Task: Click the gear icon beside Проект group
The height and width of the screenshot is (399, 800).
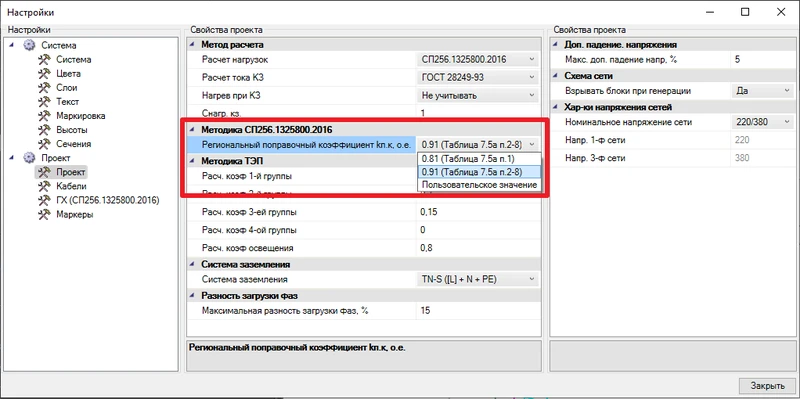Action: point(29,158)
